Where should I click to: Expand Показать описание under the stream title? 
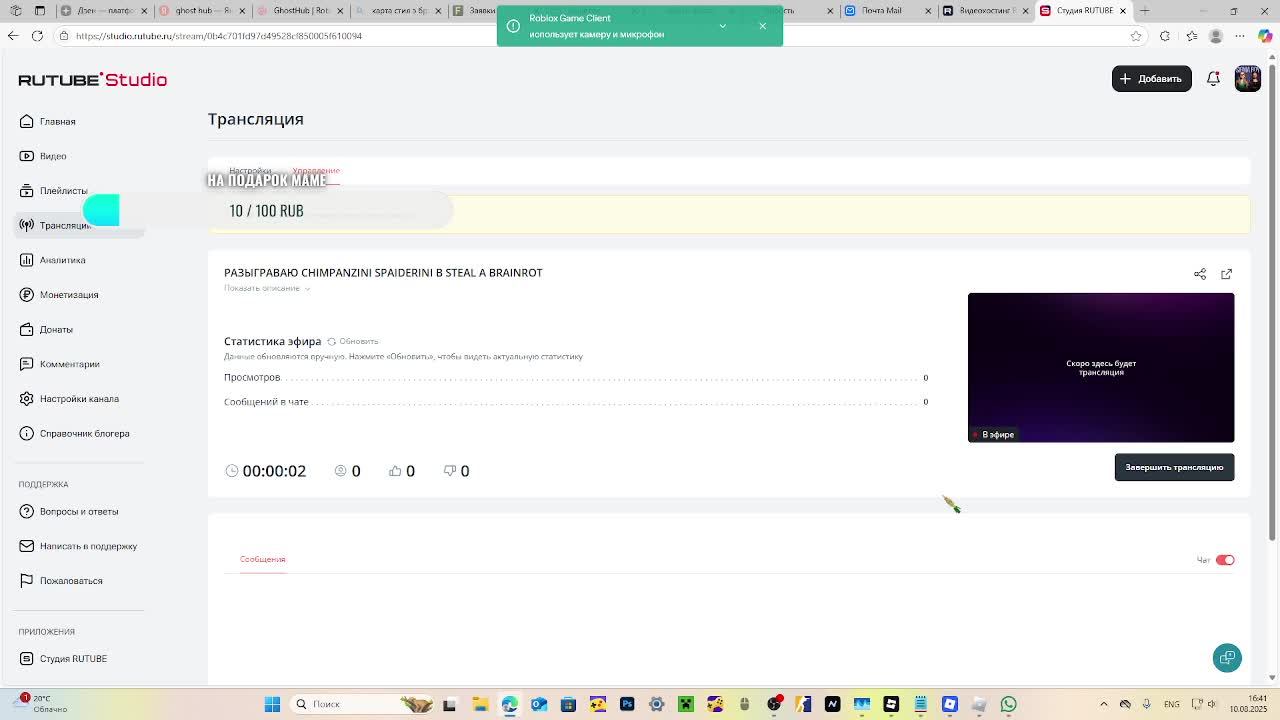coord(266,288)
